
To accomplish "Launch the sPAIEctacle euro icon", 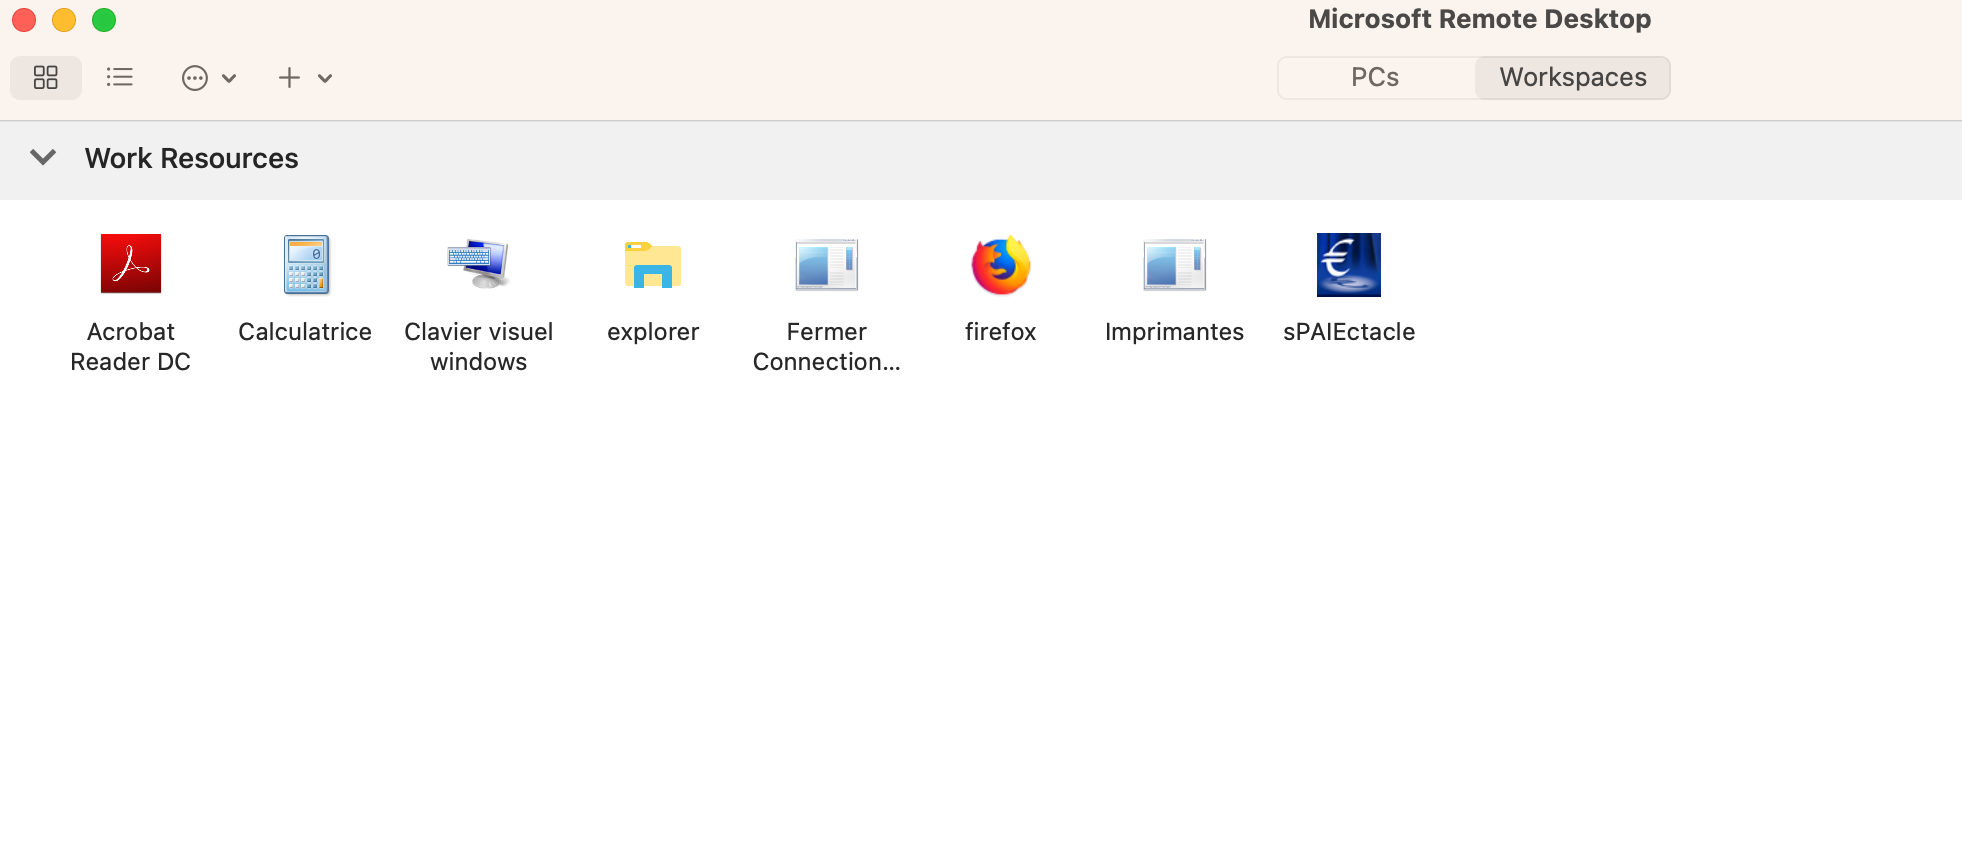I will coord(1349,265).
